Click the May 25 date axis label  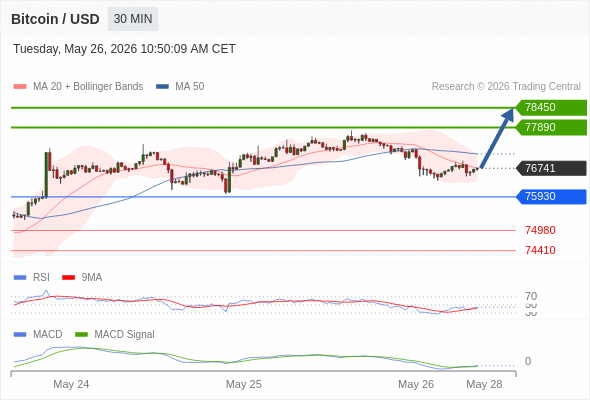tap(243, 384)
